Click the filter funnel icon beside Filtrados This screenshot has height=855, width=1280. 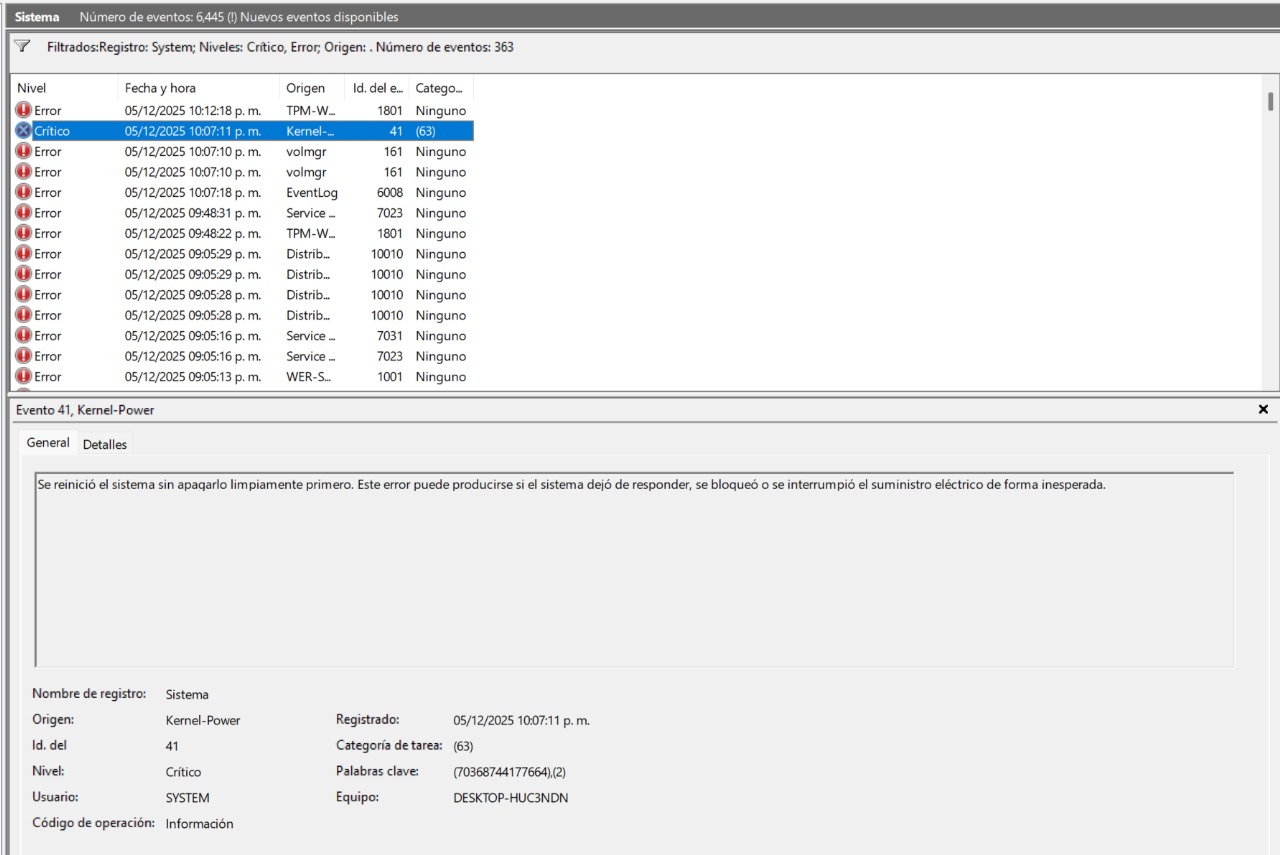(23, 47)
